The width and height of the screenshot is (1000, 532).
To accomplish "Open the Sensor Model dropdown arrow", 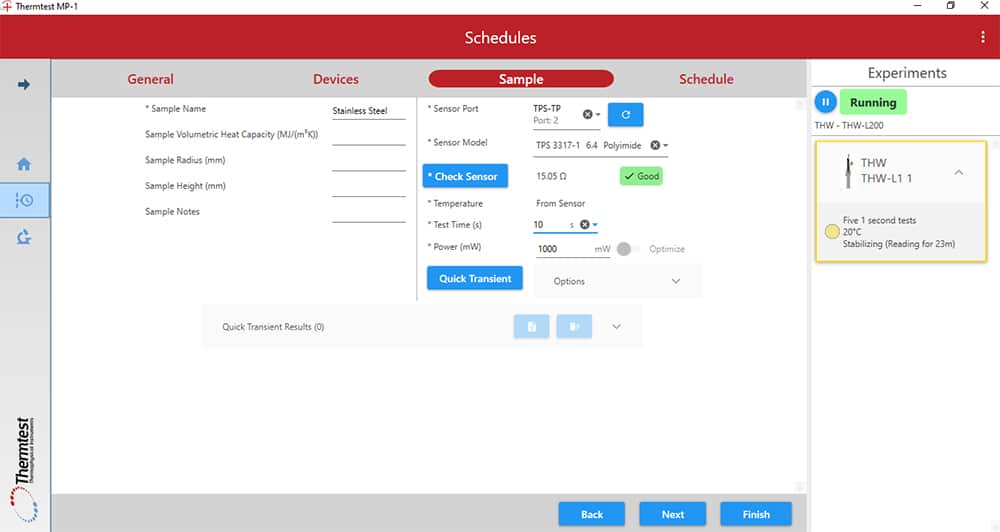I will [x=665, y=145].
